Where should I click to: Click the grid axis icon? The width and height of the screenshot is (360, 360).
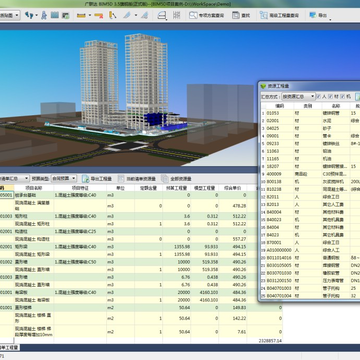click(177, 15)
